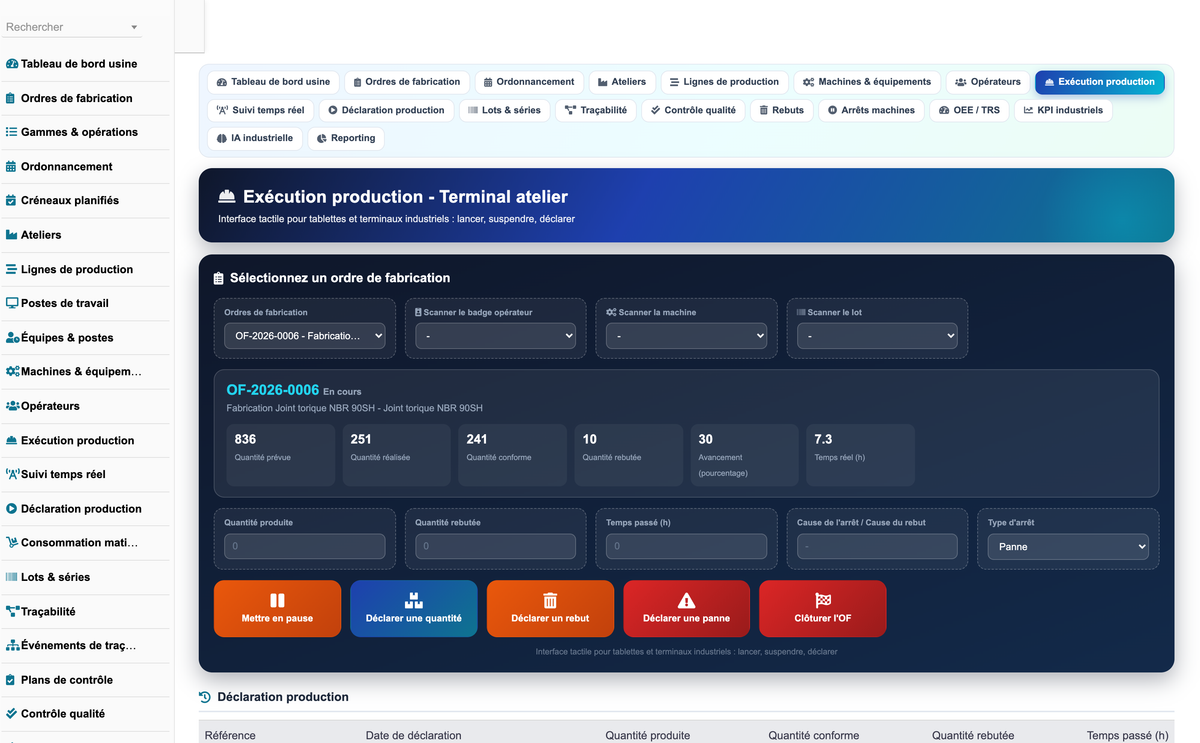Screen dimensions: 1200x743
Task: Click the checkered flag on Clôturer l'OF
Action: pos(823,600)
